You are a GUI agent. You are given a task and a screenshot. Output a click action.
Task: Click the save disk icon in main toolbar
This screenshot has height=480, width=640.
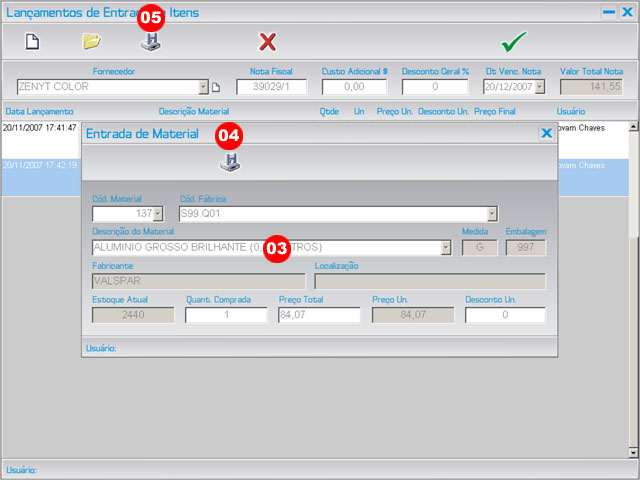click(x=149, y=42)
